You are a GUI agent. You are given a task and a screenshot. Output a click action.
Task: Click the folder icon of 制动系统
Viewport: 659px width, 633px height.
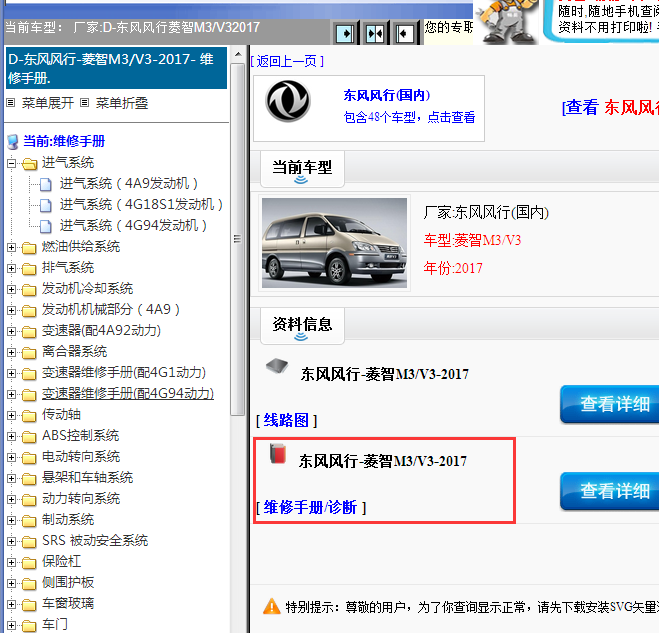tap(29, 521)
